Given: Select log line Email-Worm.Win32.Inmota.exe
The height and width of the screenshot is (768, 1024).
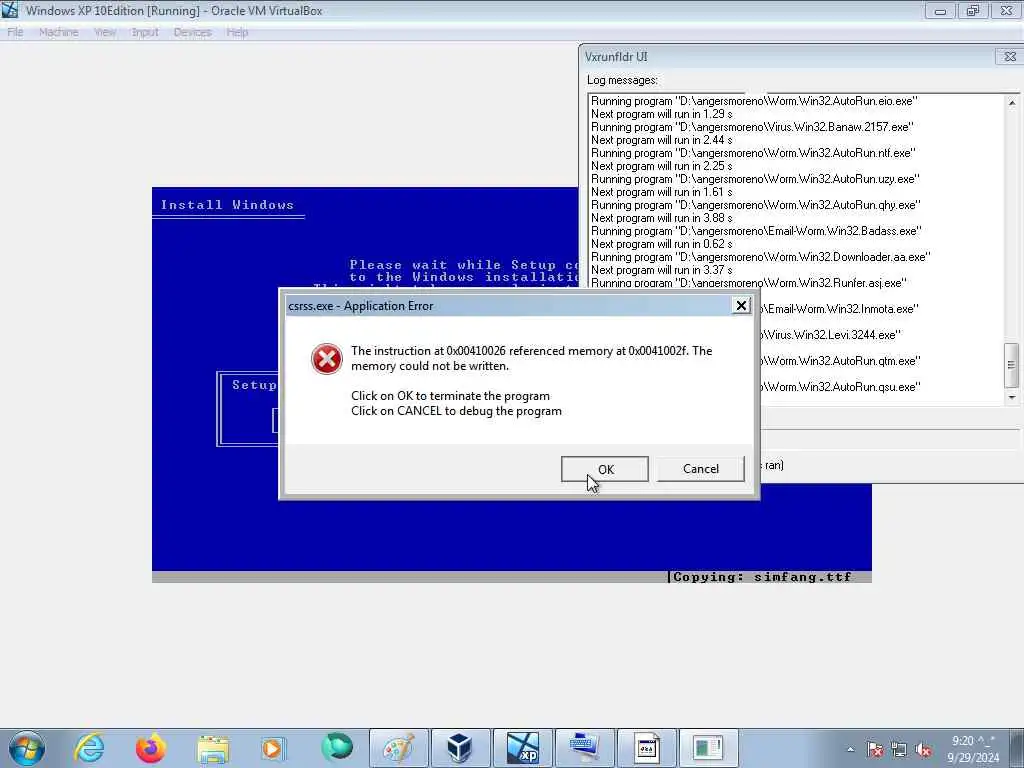Looking at the screenshot, I should [x=840, y=309].
